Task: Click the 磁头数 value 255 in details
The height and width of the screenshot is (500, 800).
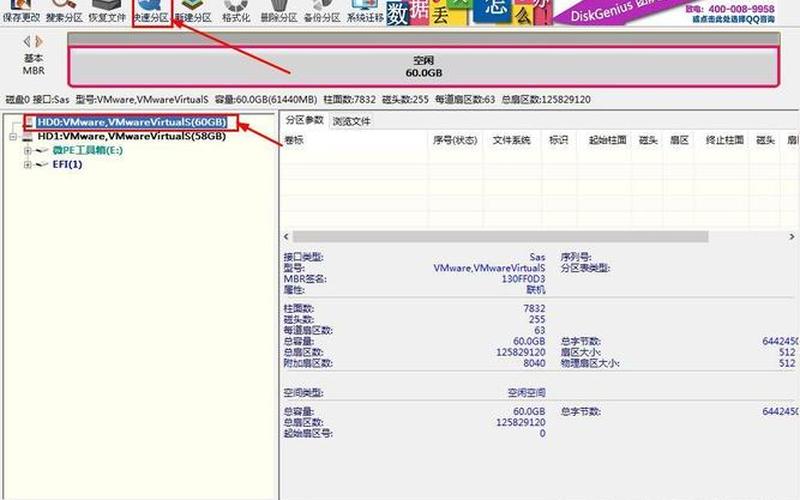Action: point(537,319)
